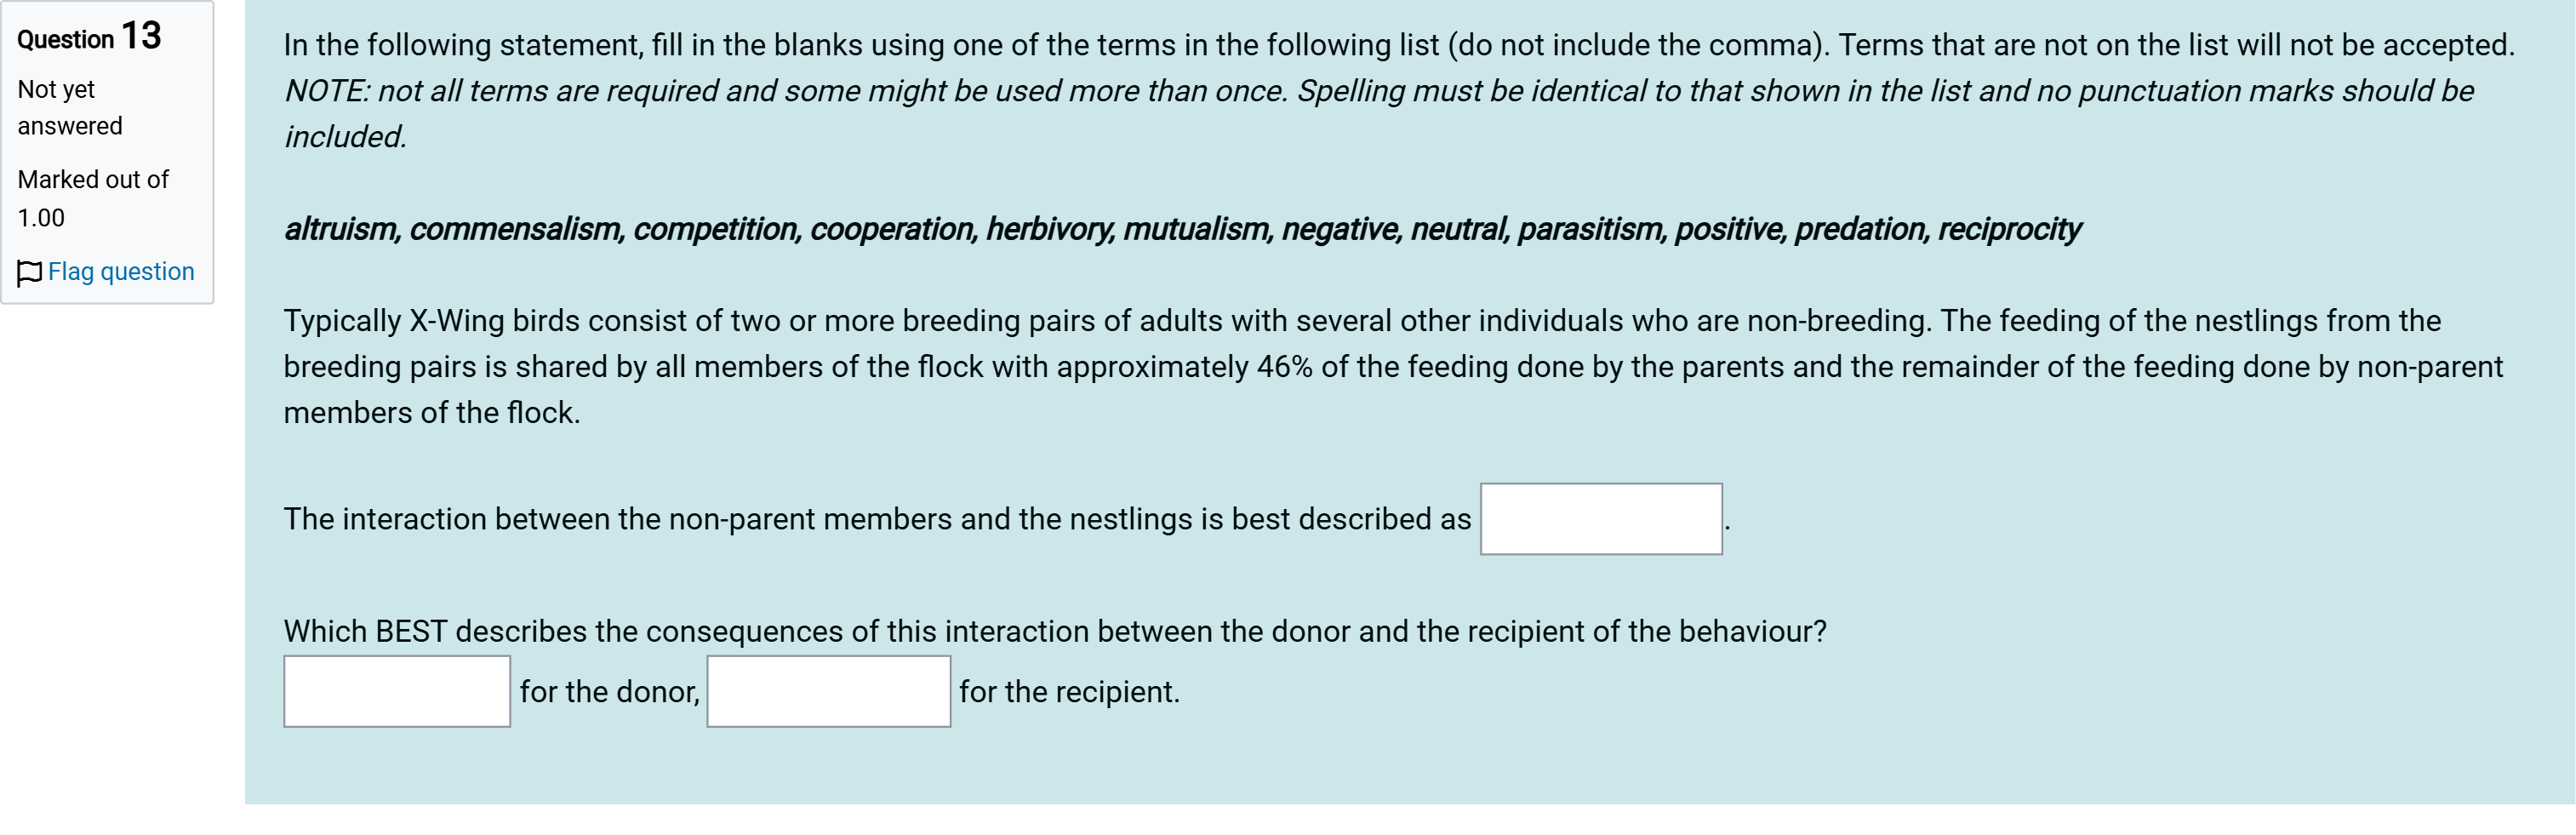This screenshot has width=2576, height=835.
Task: Click the term "reciprocity" in the list
Action: [2009, 229]
